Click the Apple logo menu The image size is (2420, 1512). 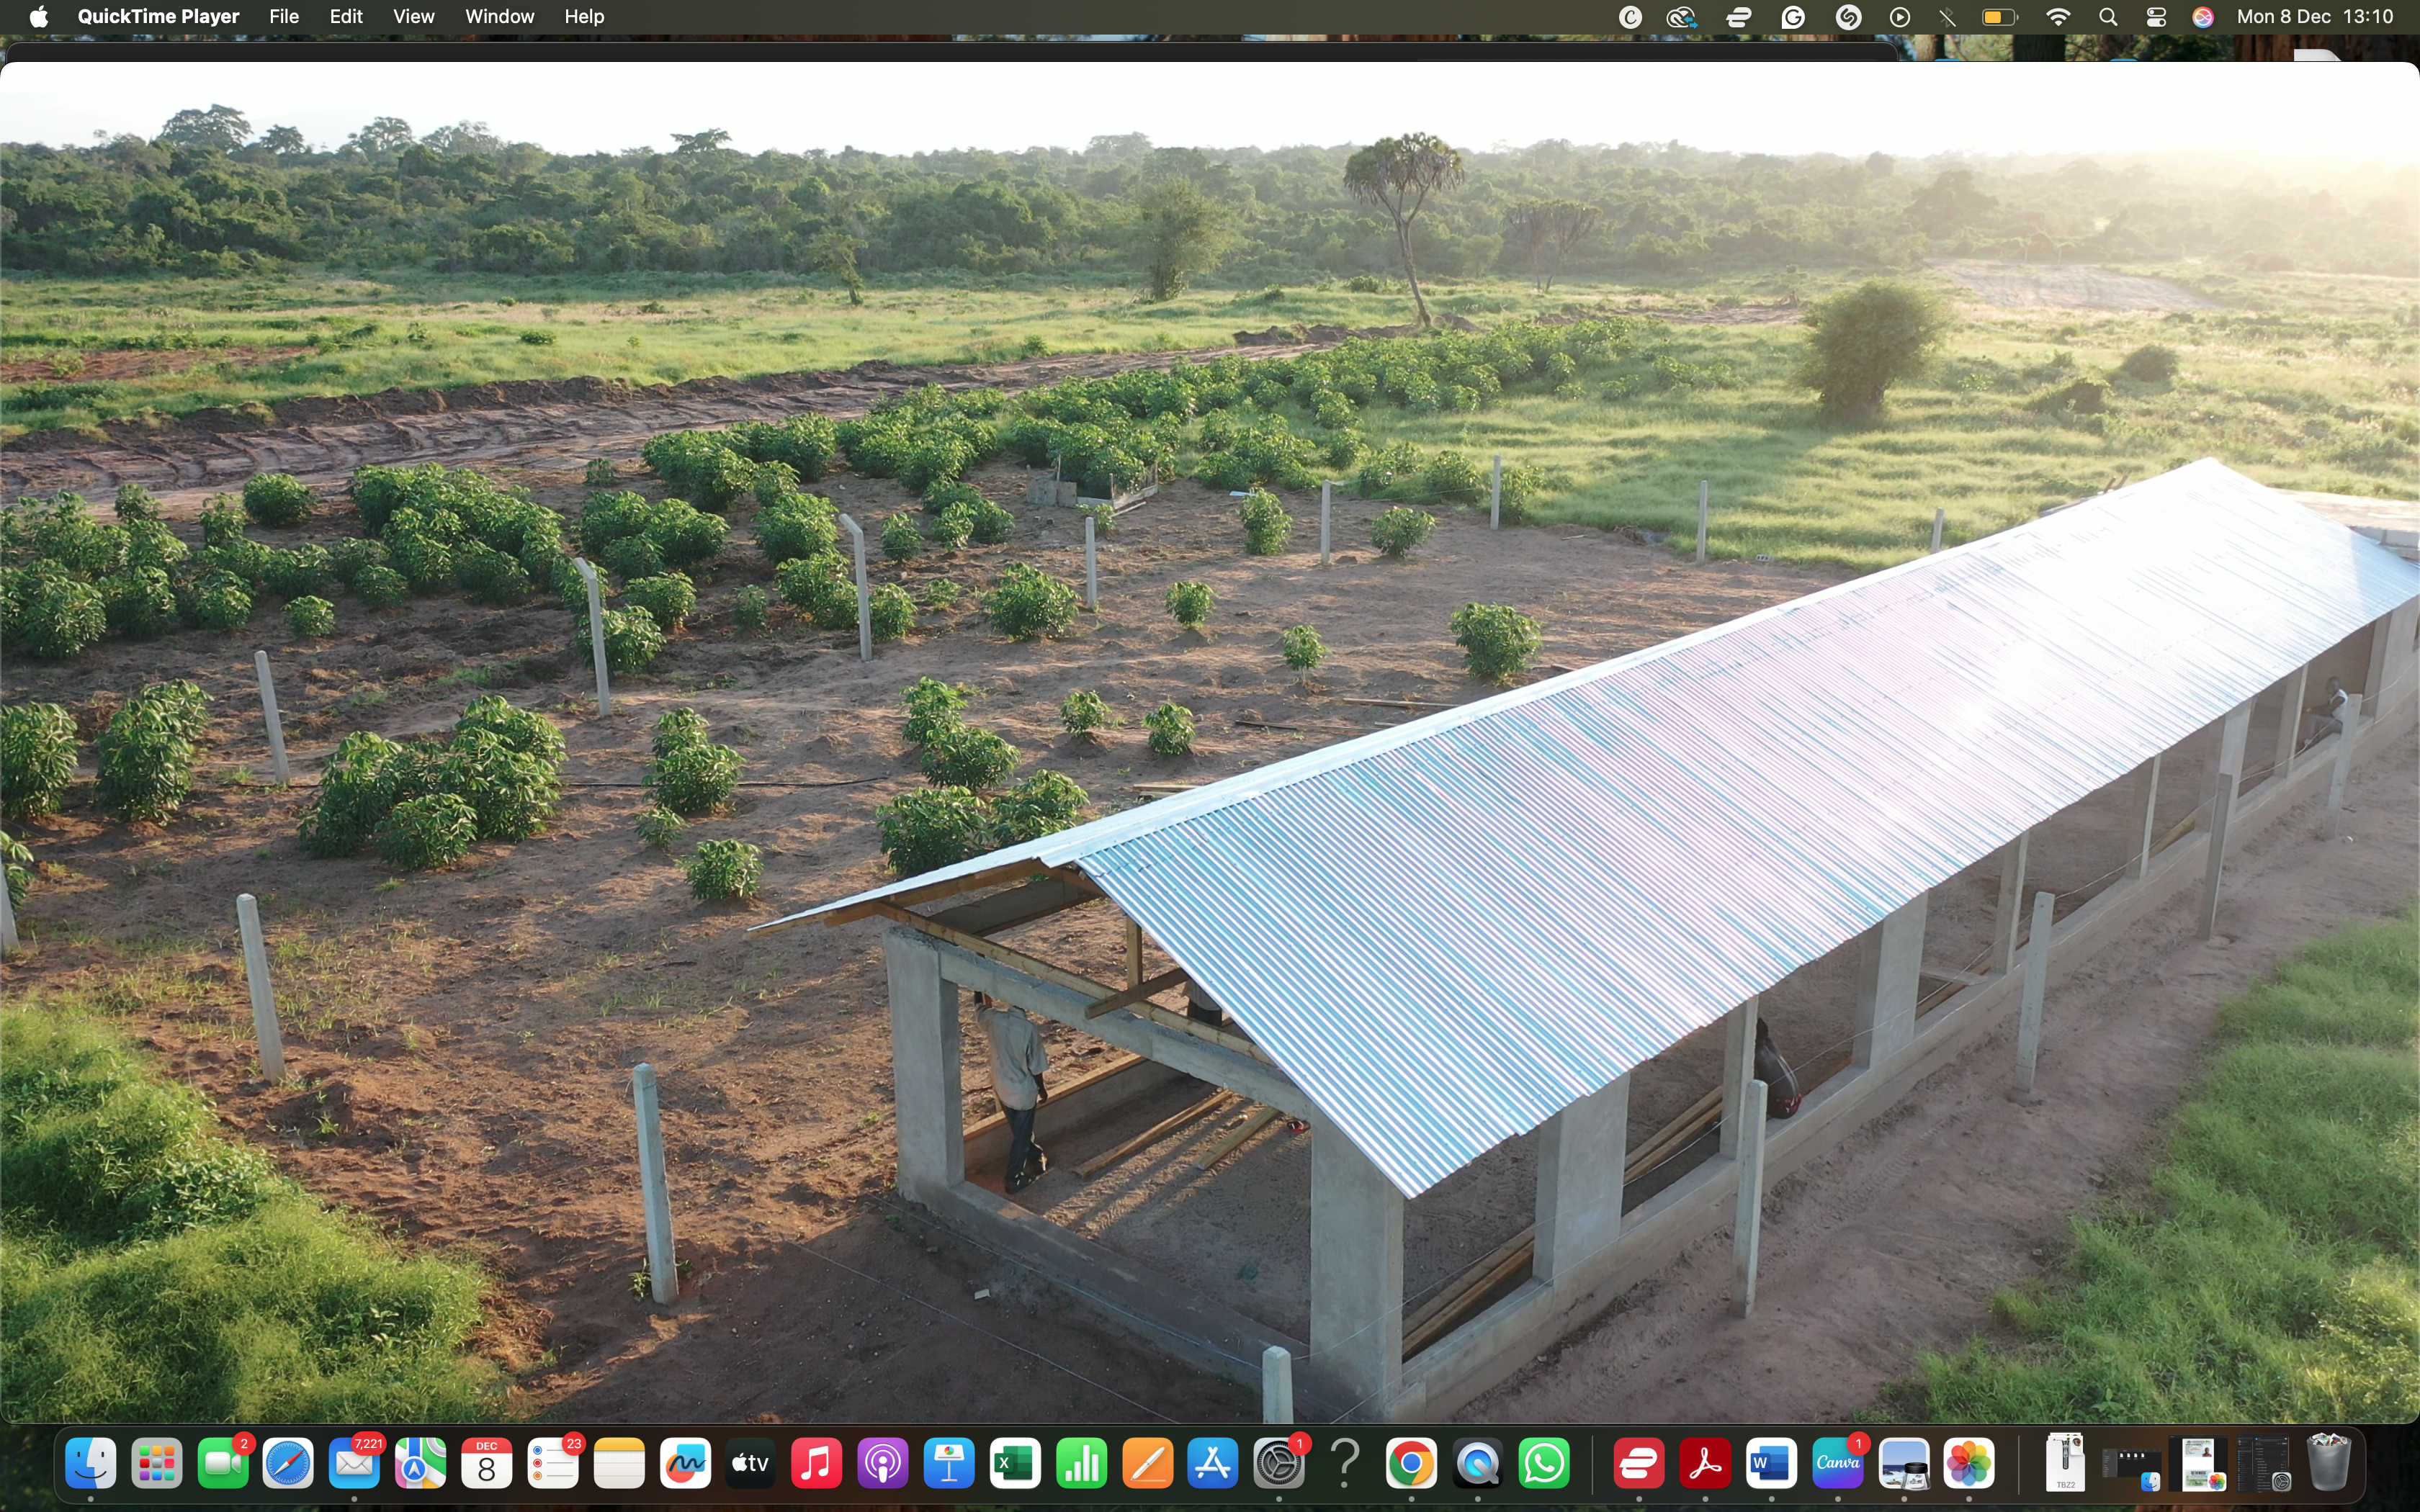tap(39, 16)
